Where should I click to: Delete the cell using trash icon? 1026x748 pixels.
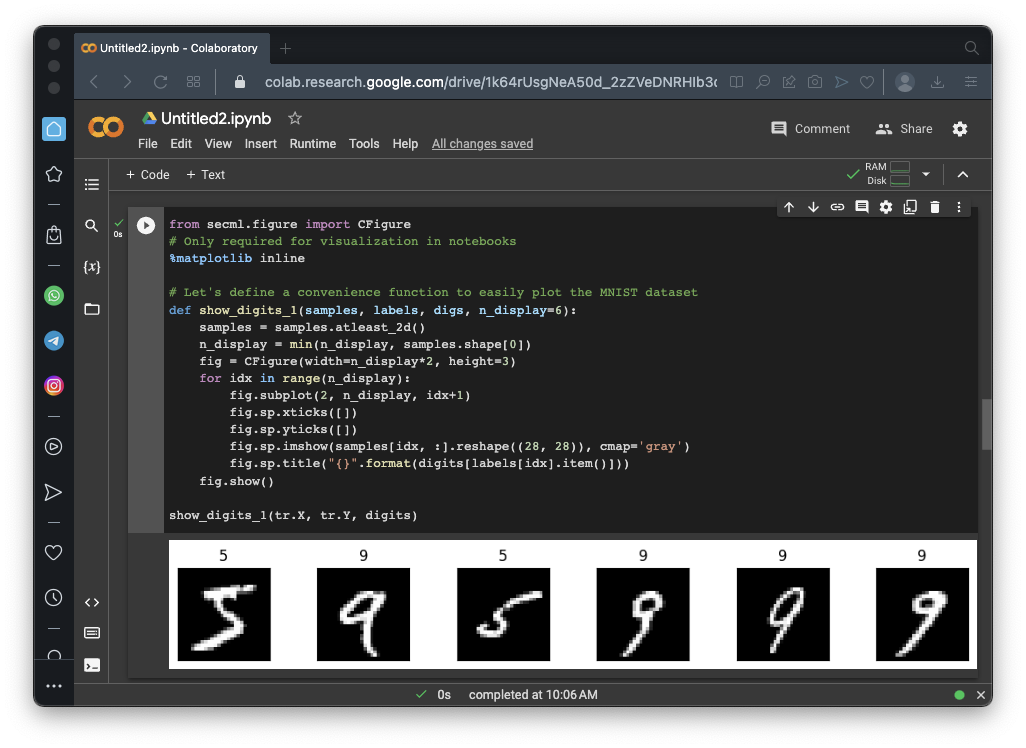click(935, 207)
